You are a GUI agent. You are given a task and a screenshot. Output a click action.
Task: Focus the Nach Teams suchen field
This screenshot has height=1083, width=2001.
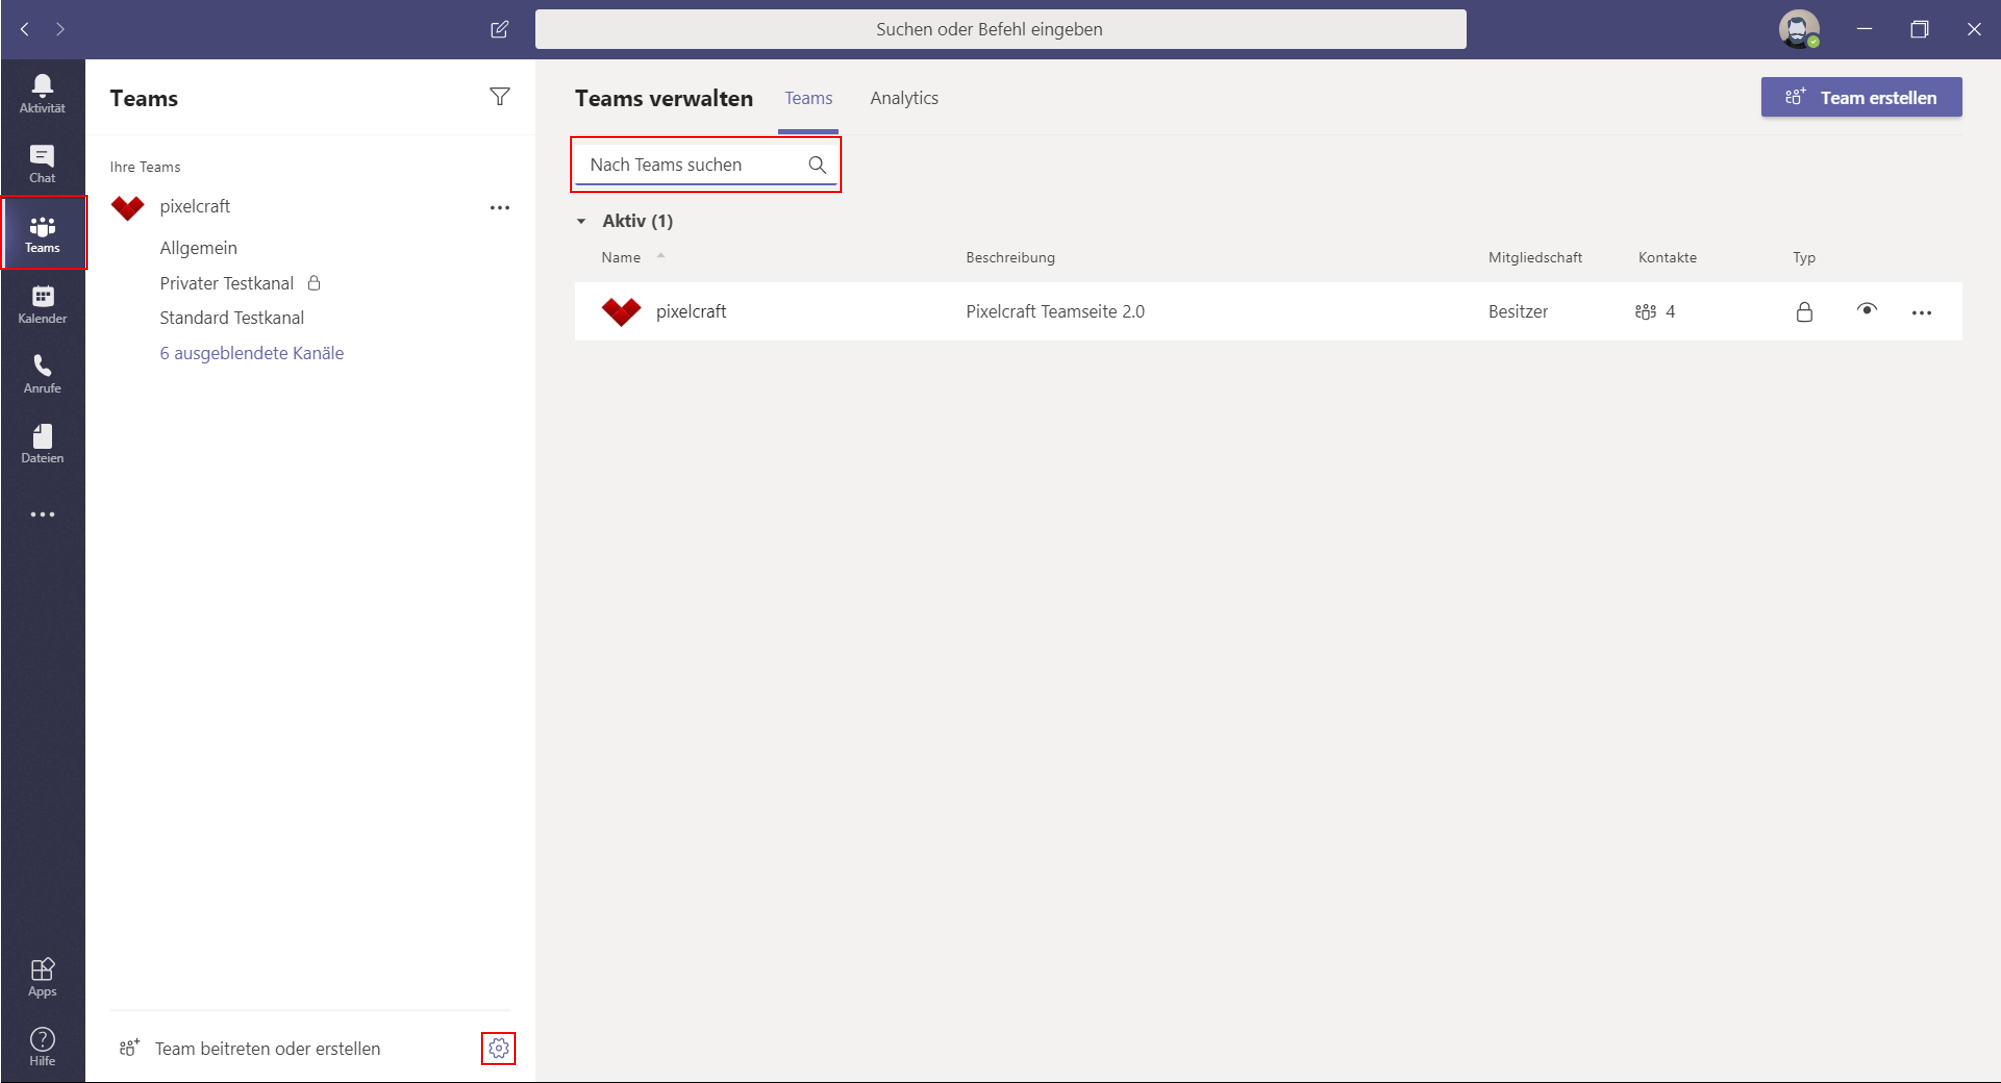705,165
